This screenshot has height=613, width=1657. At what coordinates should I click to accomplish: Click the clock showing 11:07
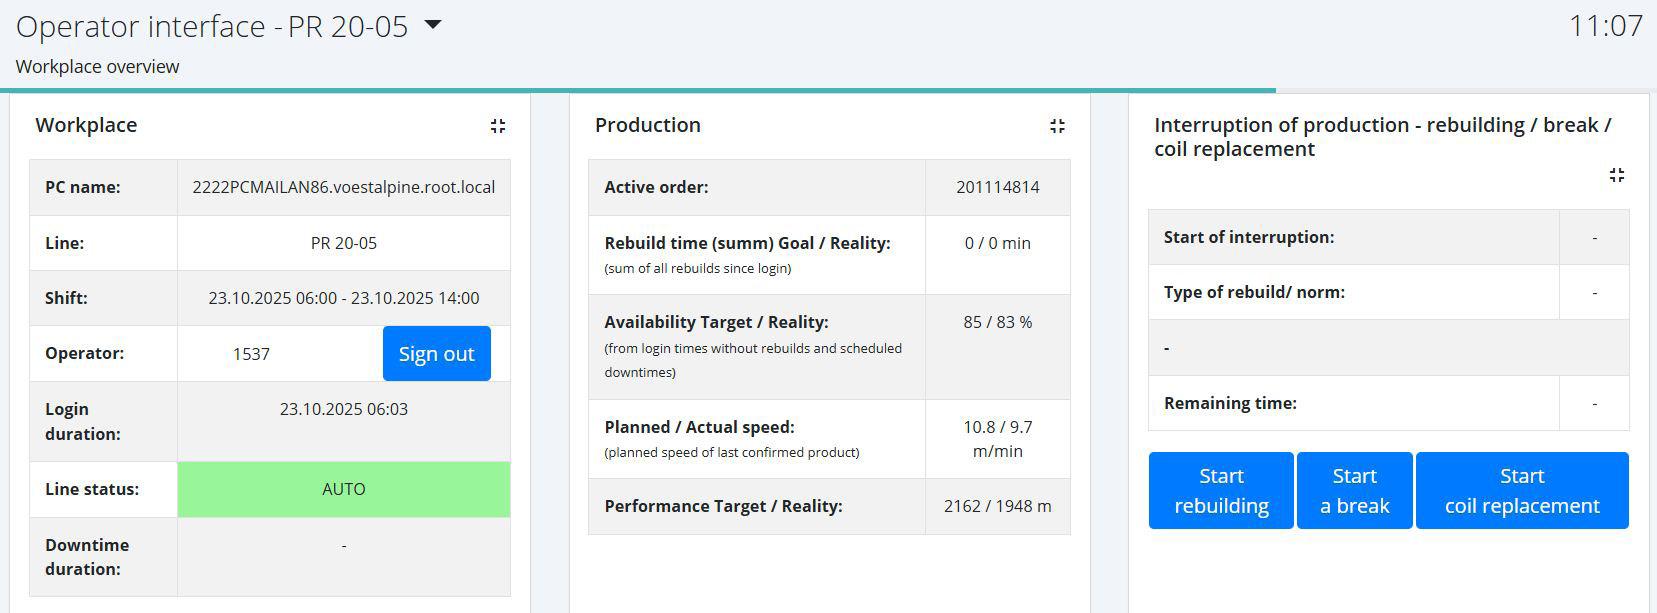[x=1605, y=26]
